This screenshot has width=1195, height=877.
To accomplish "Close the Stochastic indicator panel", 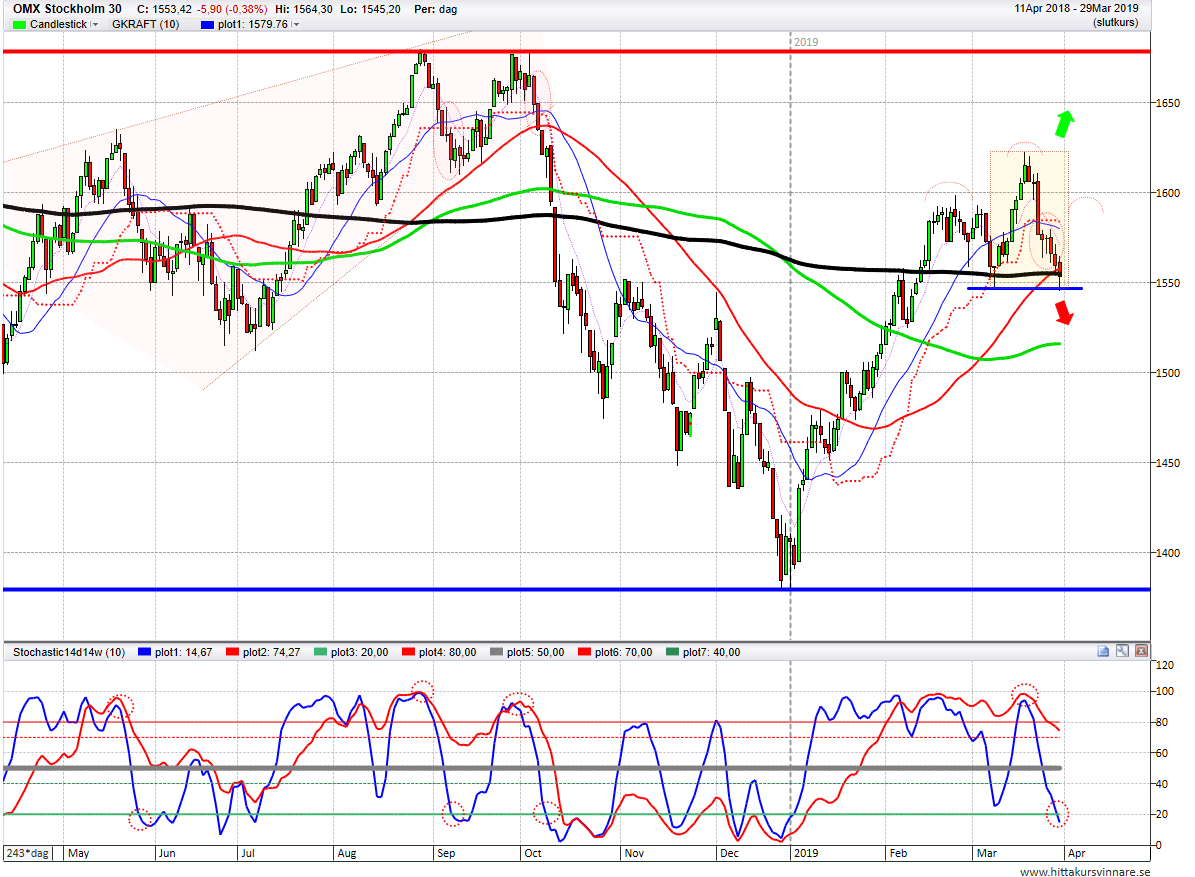I will [1141, 651].
